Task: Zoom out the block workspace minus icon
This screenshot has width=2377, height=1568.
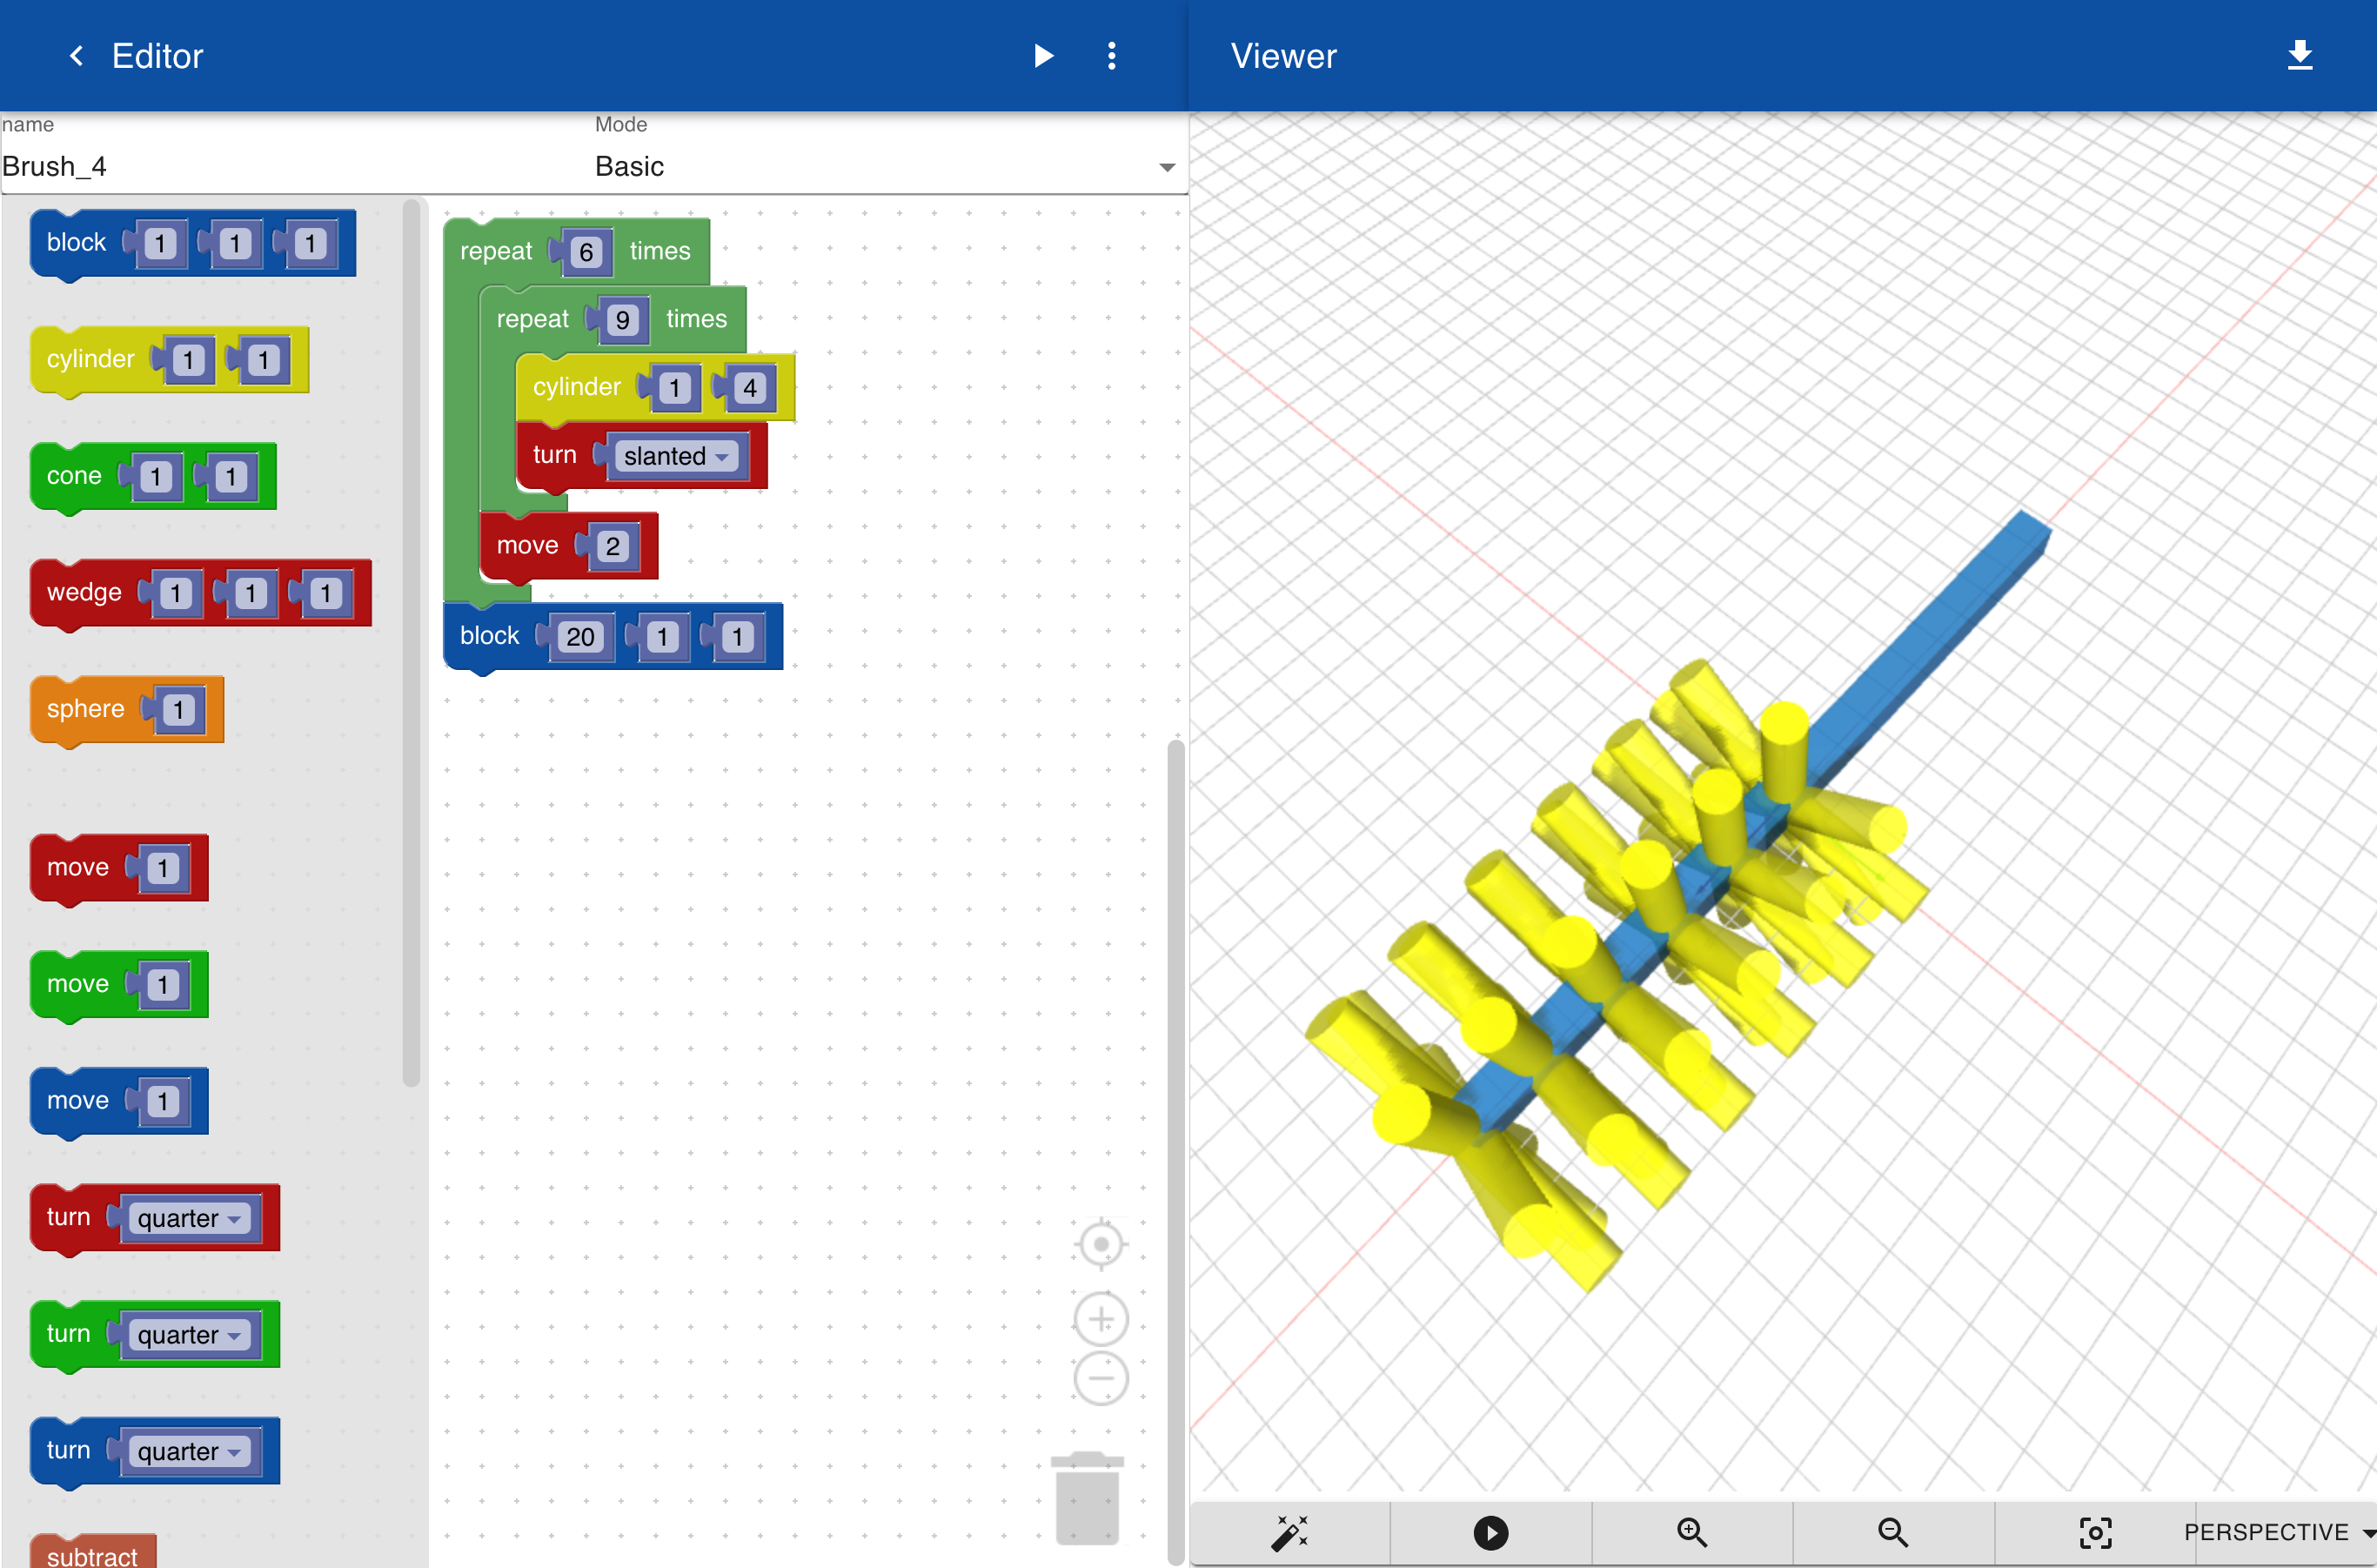Action: pos(1100,1378)
